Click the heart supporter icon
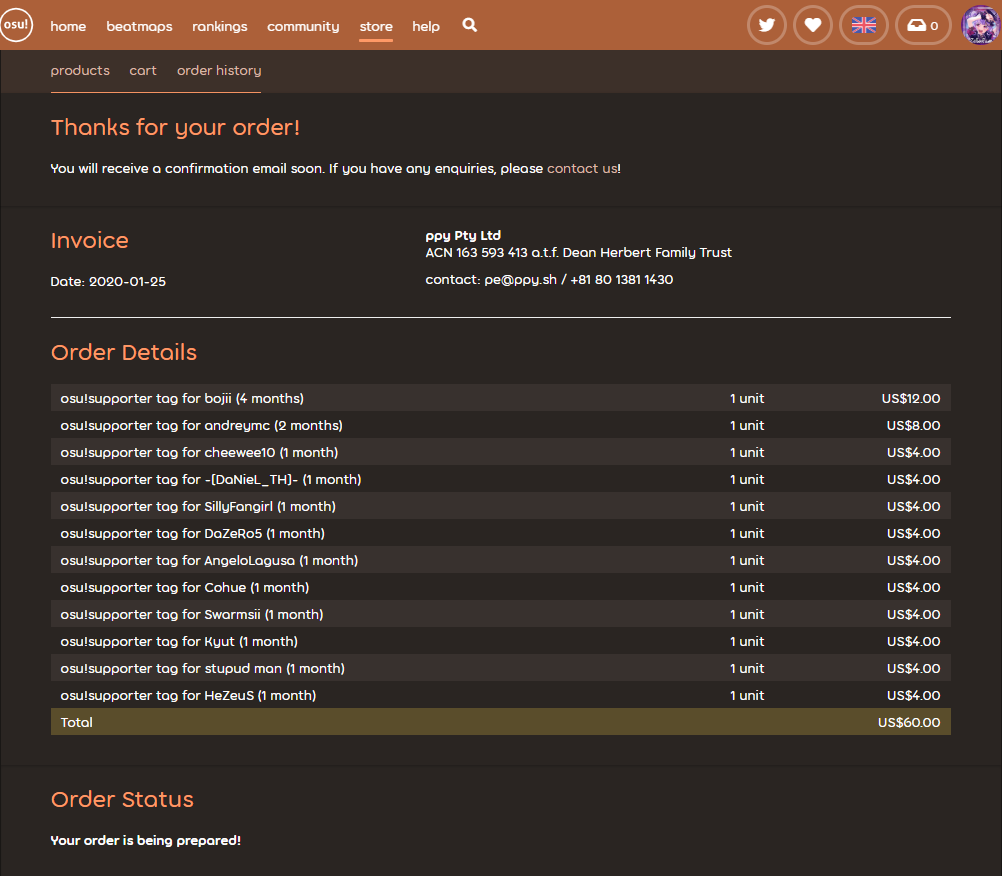 coord(813,25)
